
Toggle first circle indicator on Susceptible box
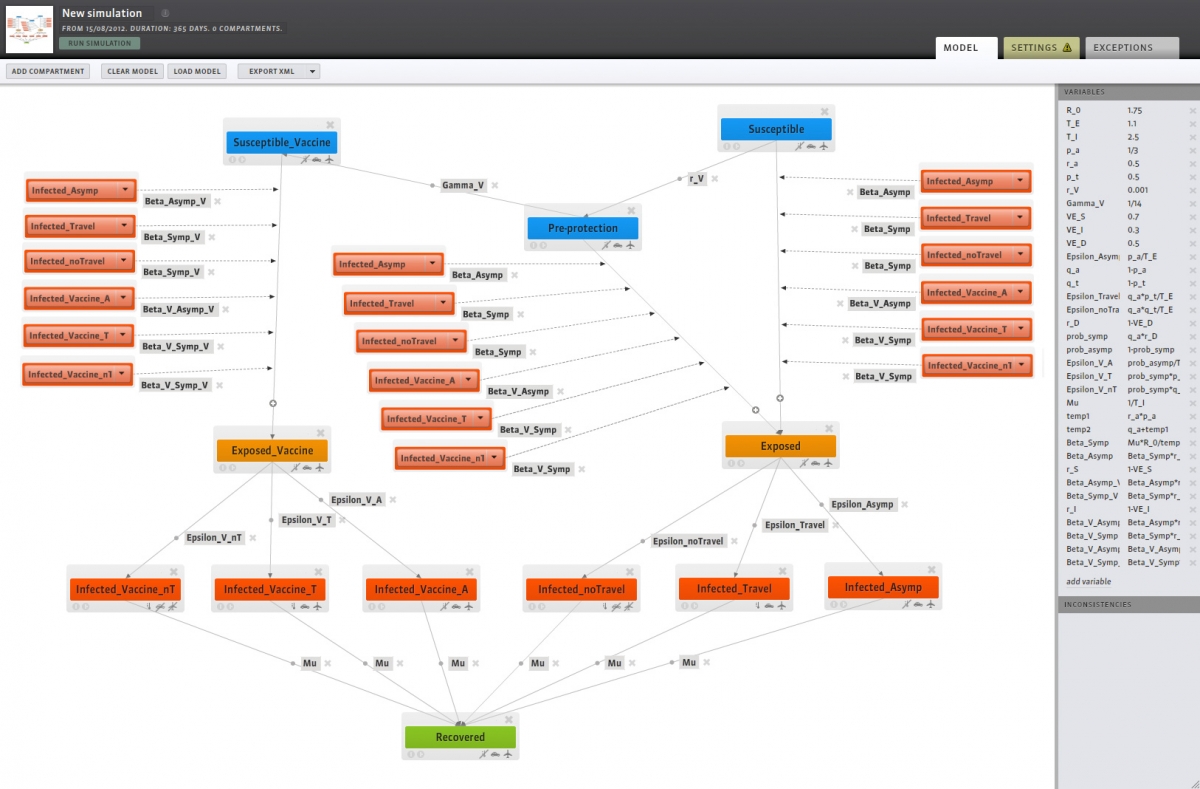725,146
